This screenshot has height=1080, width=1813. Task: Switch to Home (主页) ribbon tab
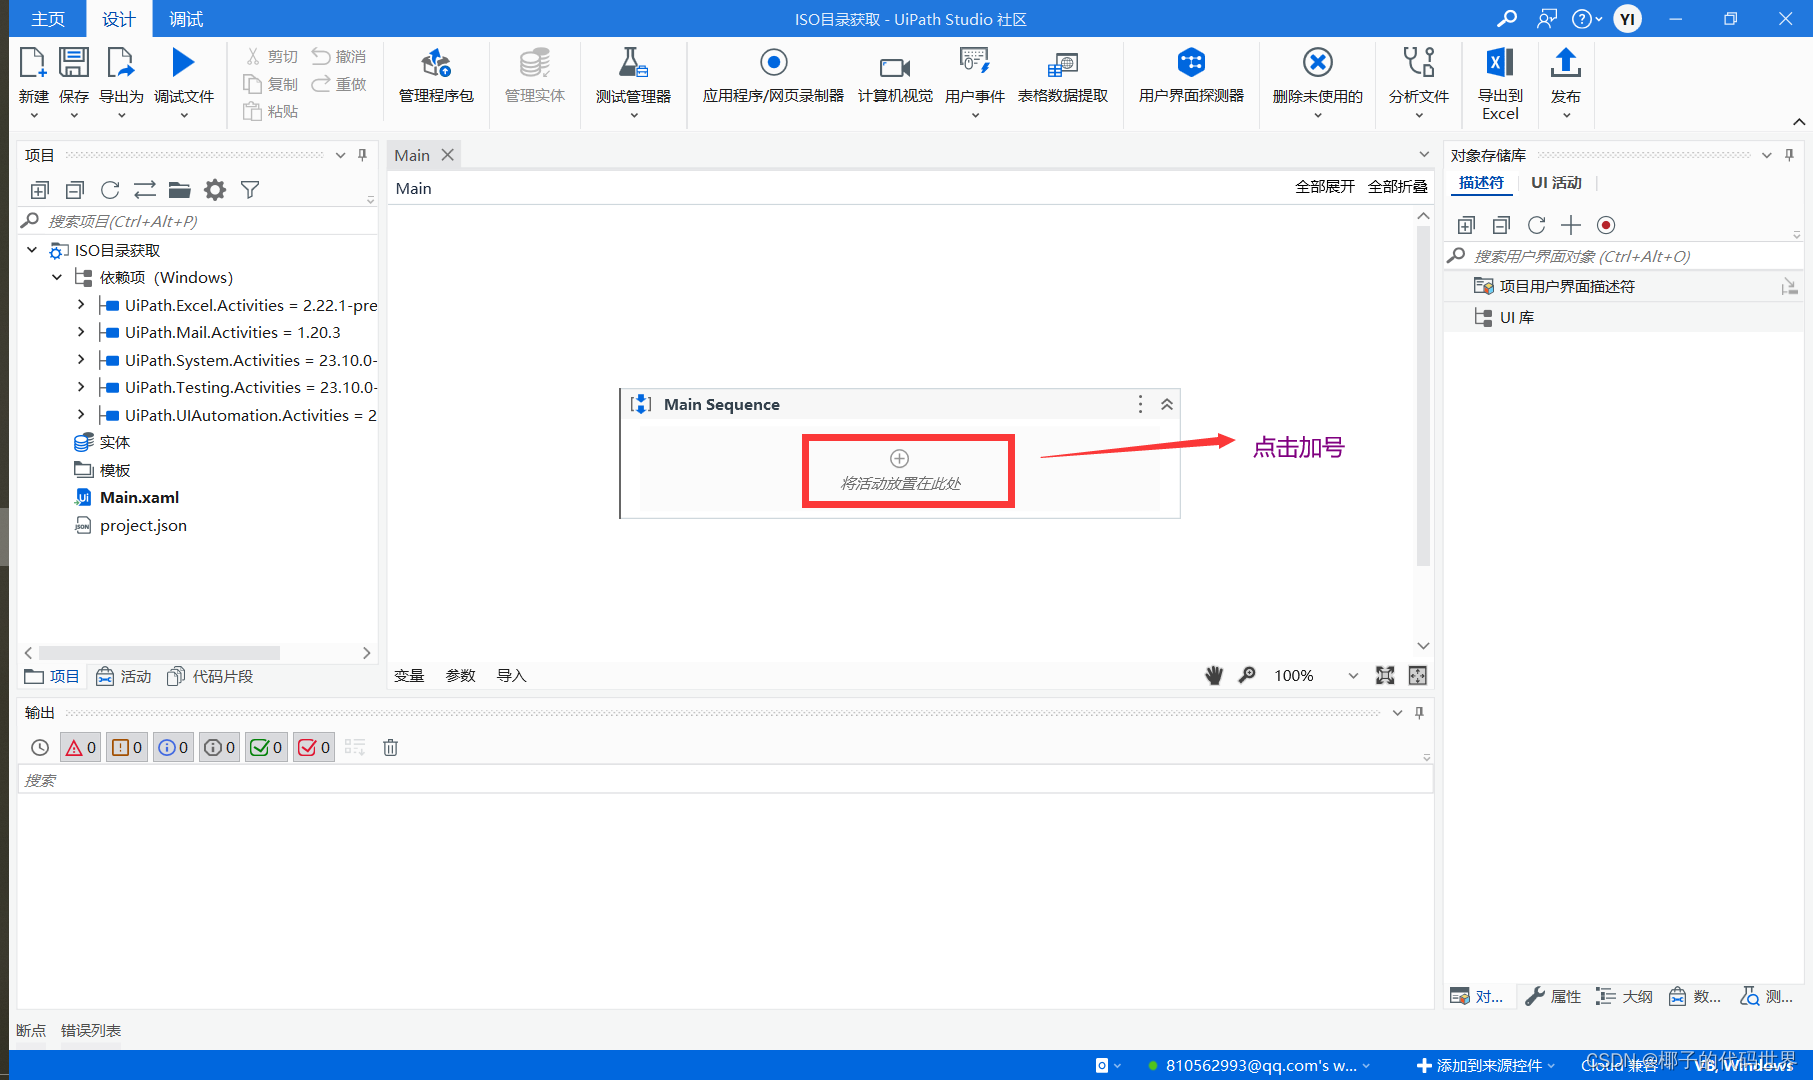(48, 19)
